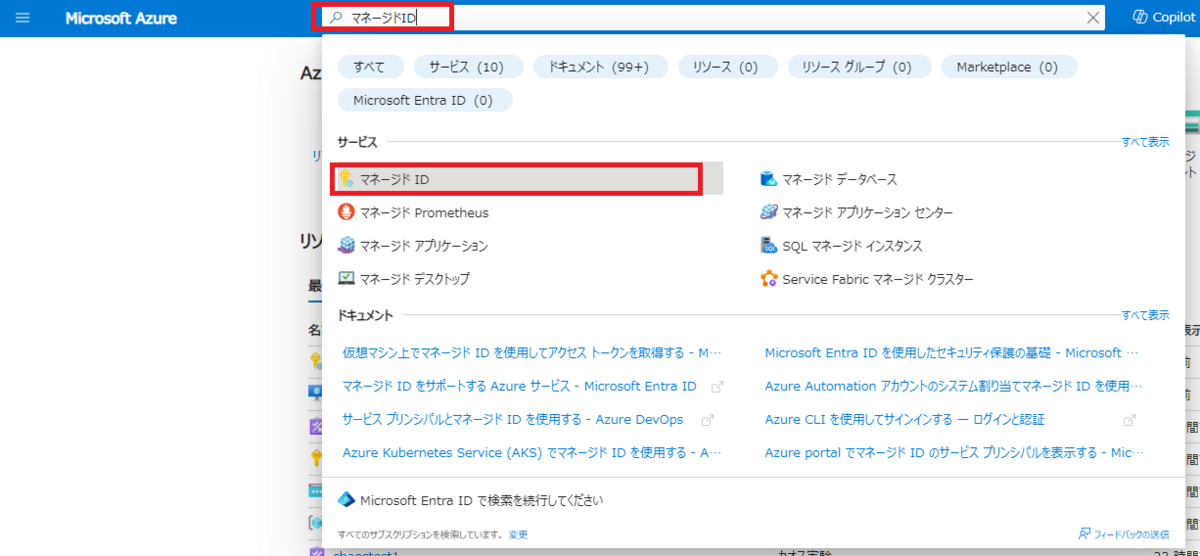
Task: Click the Service Fabric マネージド クラスター icon
Action: tap(769, 278)
